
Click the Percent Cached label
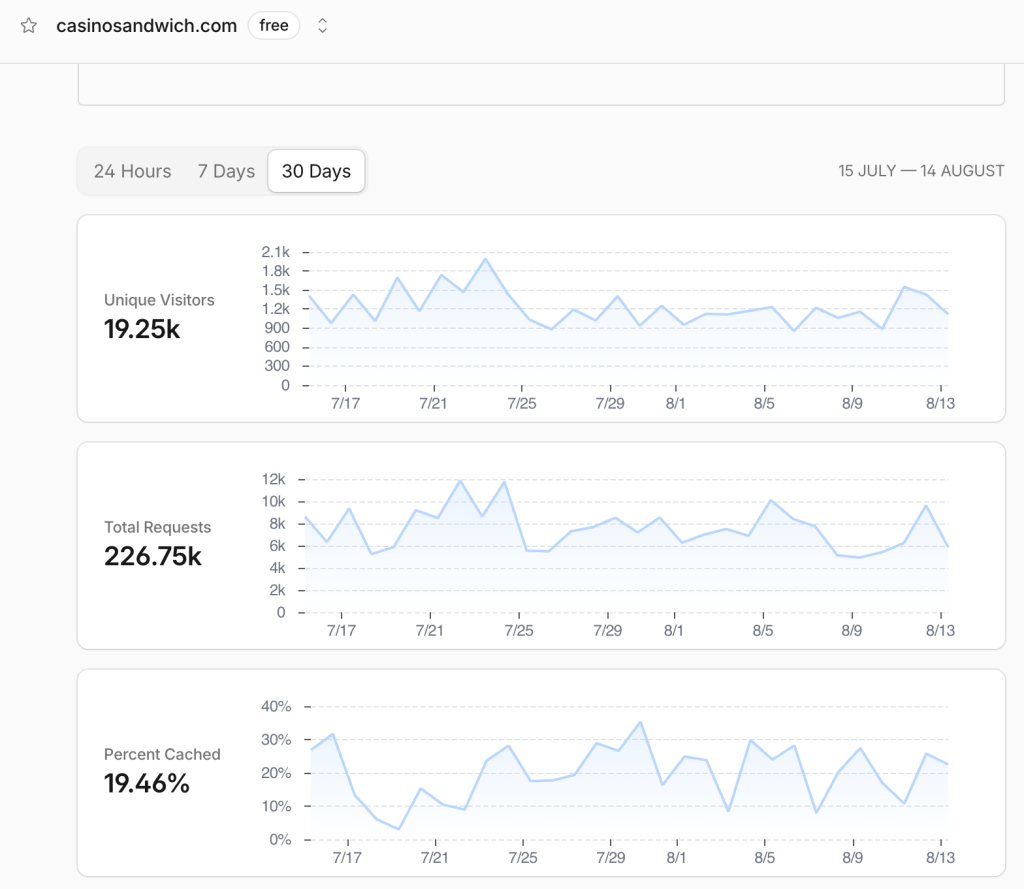162,754
